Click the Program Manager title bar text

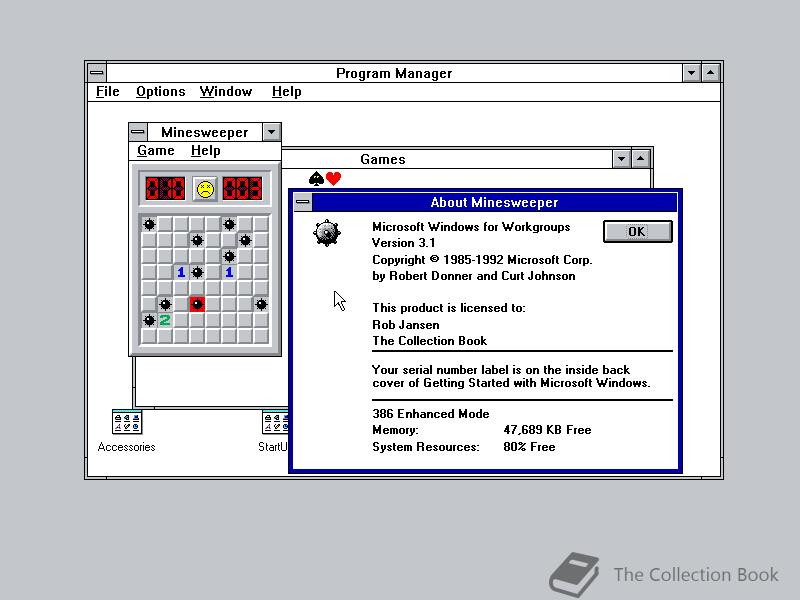pos(394,73)
